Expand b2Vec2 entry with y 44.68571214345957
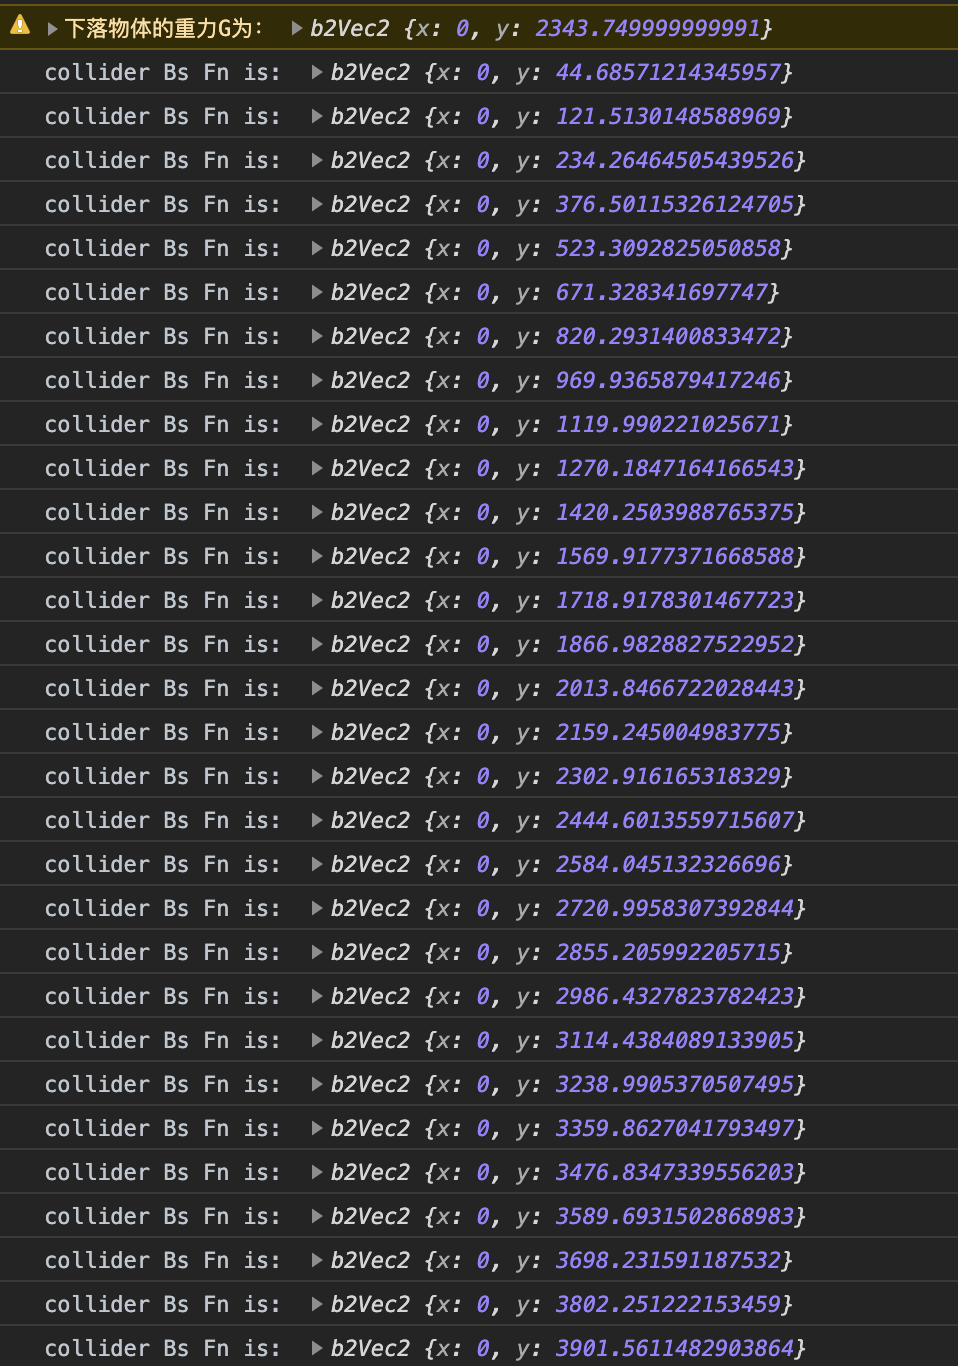This screenshot has width=958, height=1366. click(317, 72)
